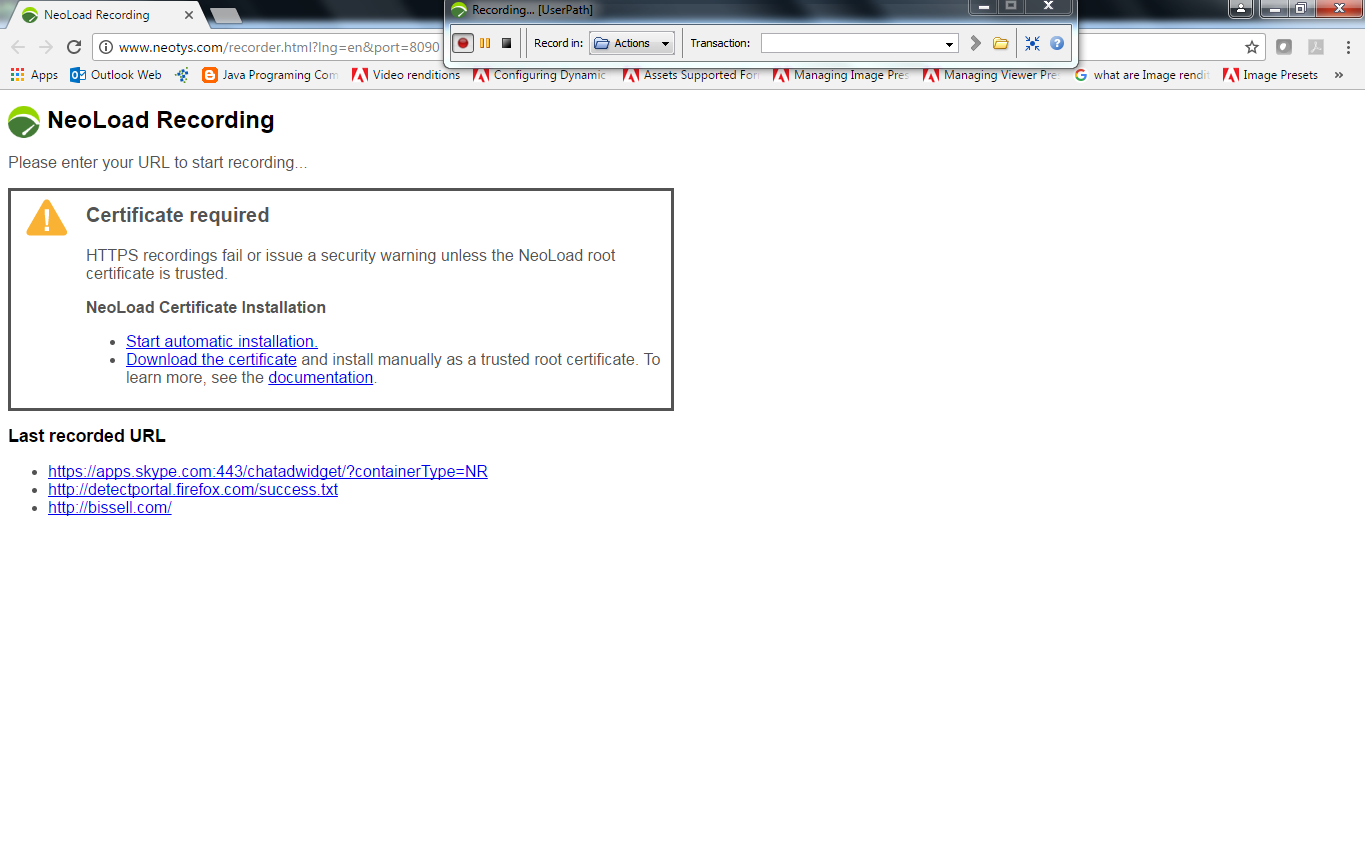Click the start transaction arrow icon

pyautogui.click(x=976, y=43)
